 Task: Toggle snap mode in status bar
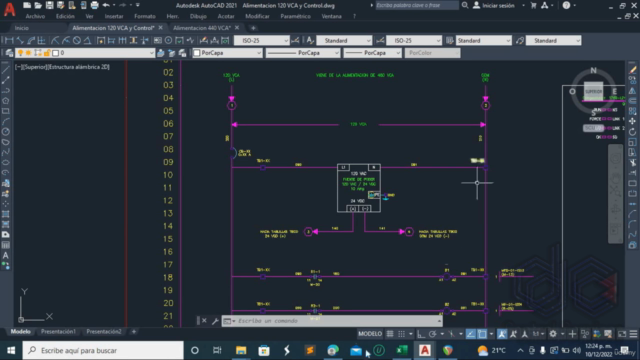click(402, 334)
